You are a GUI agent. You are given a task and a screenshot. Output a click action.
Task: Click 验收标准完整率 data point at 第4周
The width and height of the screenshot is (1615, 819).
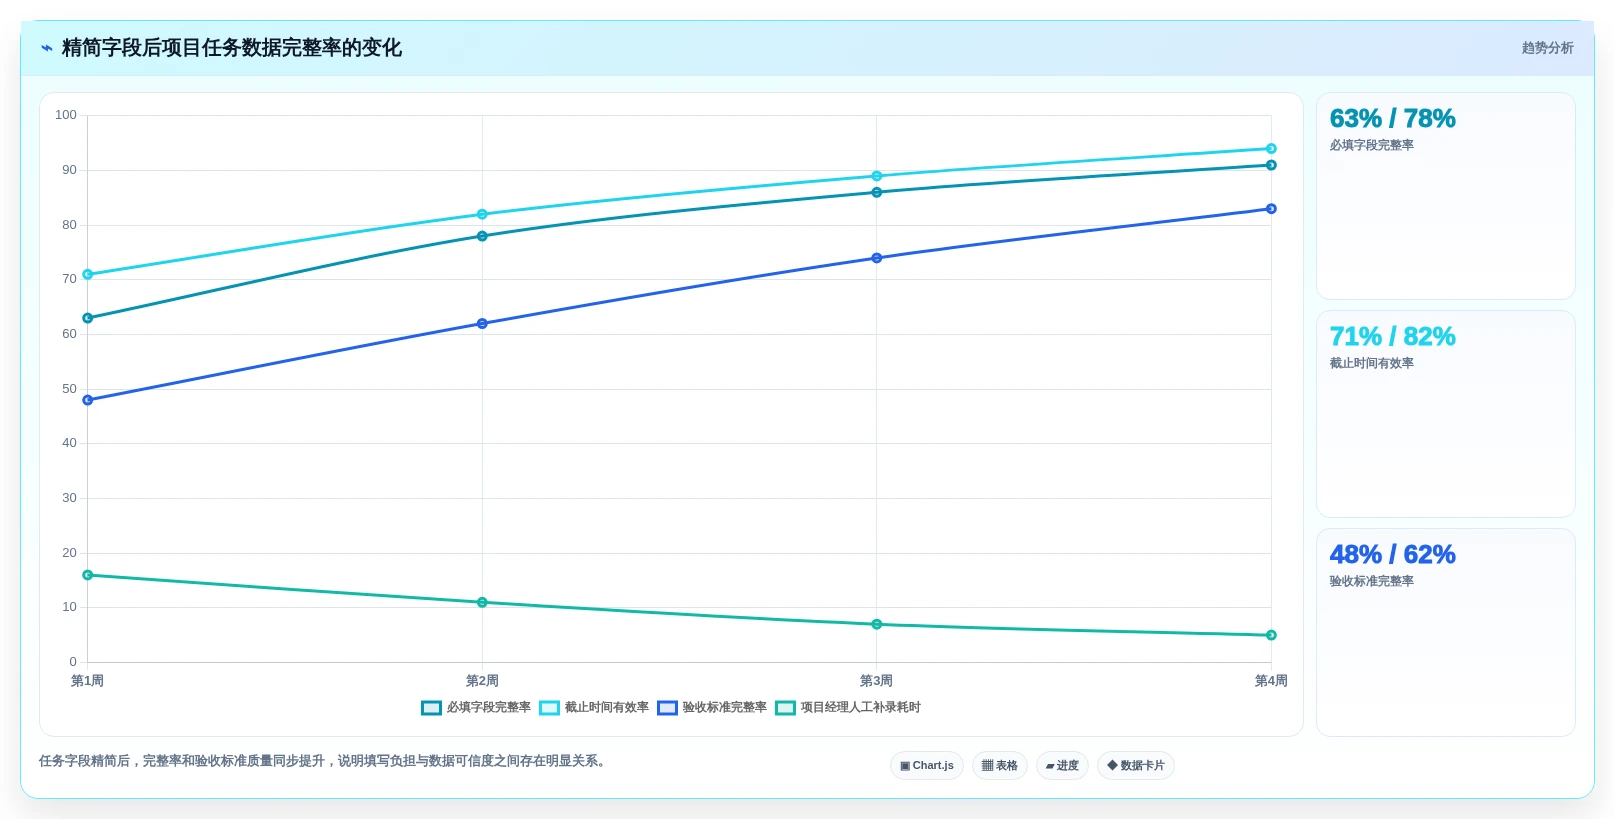[x=1271, y=209]
